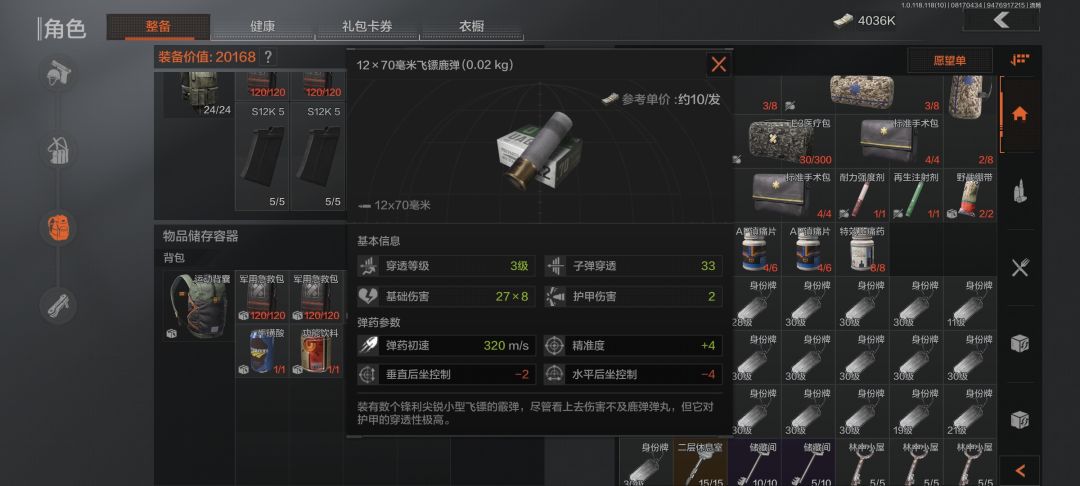The width and height of the screenshot is (1080, 486).
Task: Open the 愿望单 wishlist button
Action: [x=950, y=61]
